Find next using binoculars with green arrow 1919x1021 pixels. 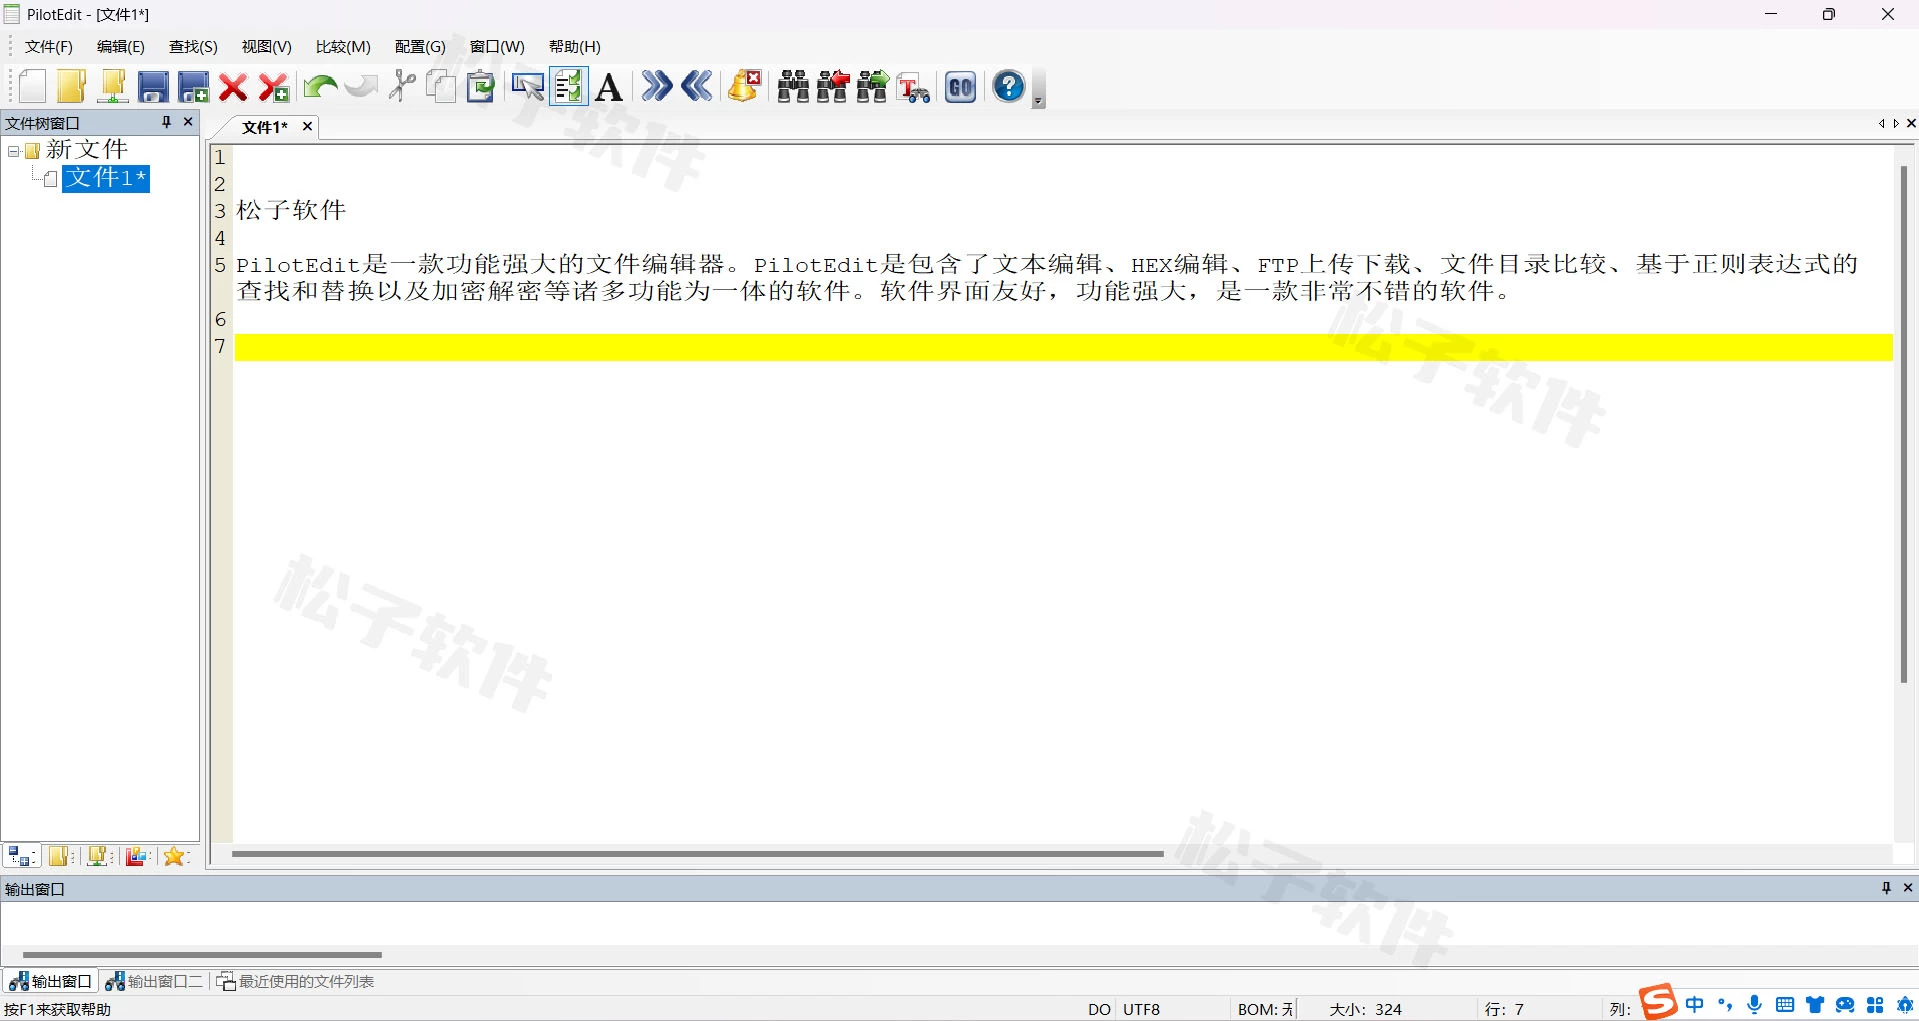point(873,87)
